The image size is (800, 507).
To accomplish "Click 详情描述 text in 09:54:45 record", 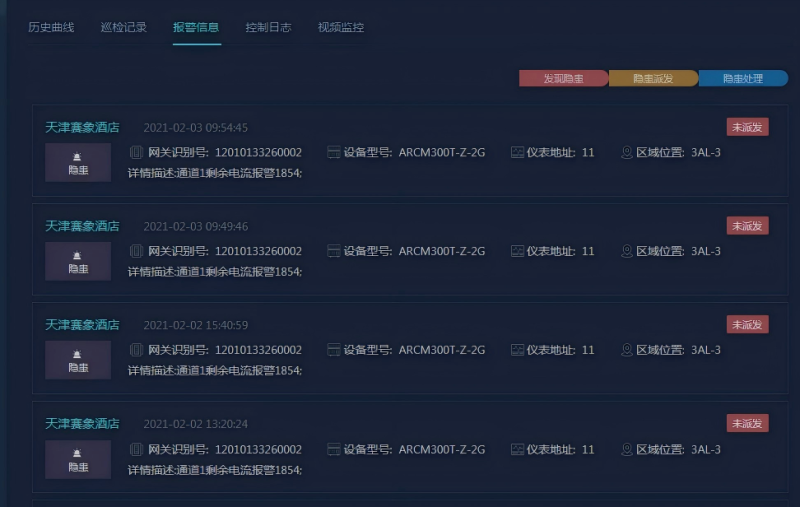I will 215,173.
